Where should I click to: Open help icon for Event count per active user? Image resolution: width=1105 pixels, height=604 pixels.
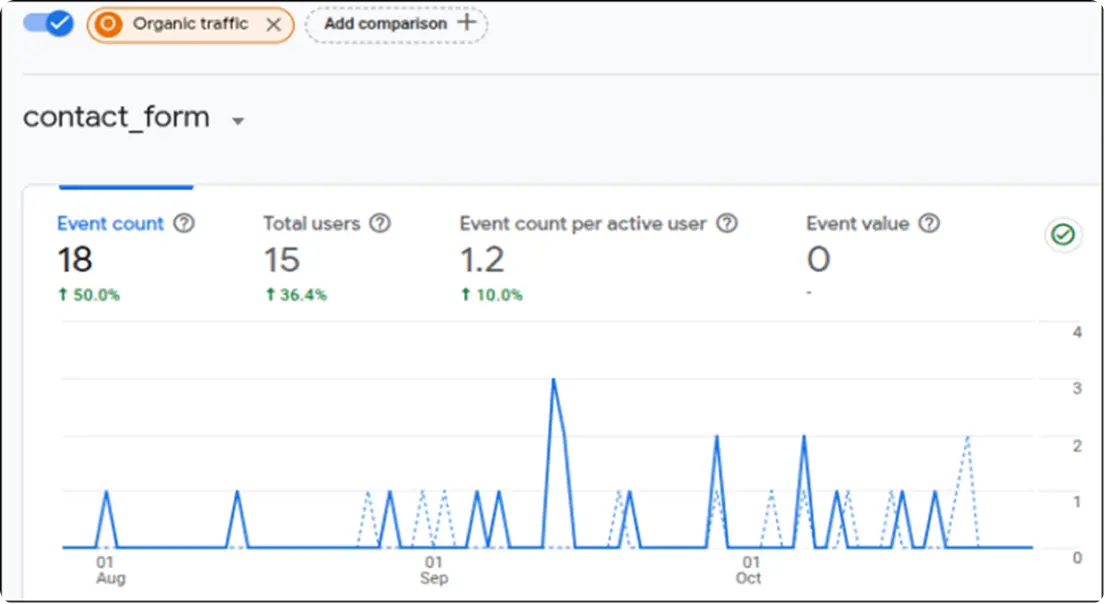click(727, 223)
